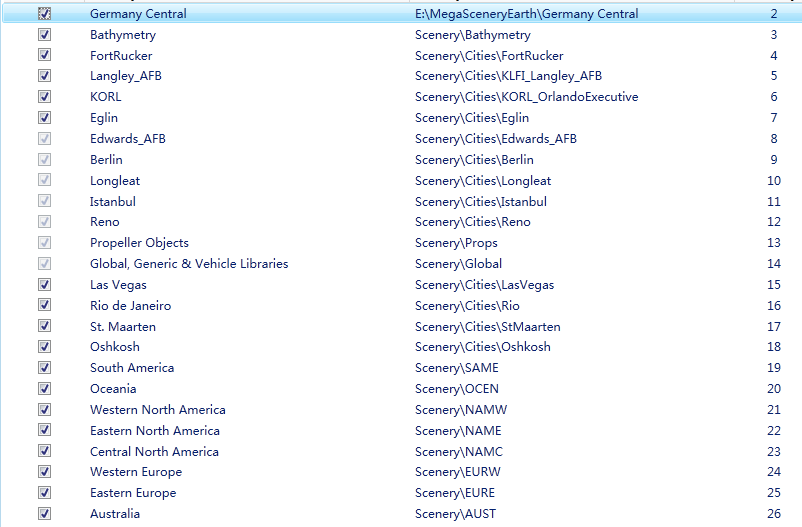Uncheck the Langley_AFB checkbox

coord(44,76)
